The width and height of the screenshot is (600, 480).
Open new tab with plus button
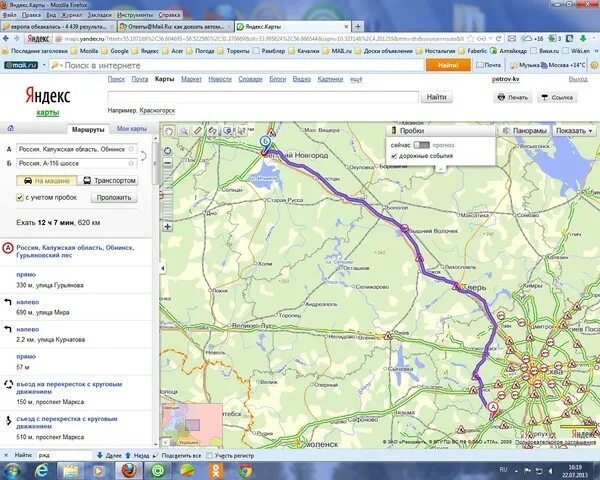tap(358, 26)
